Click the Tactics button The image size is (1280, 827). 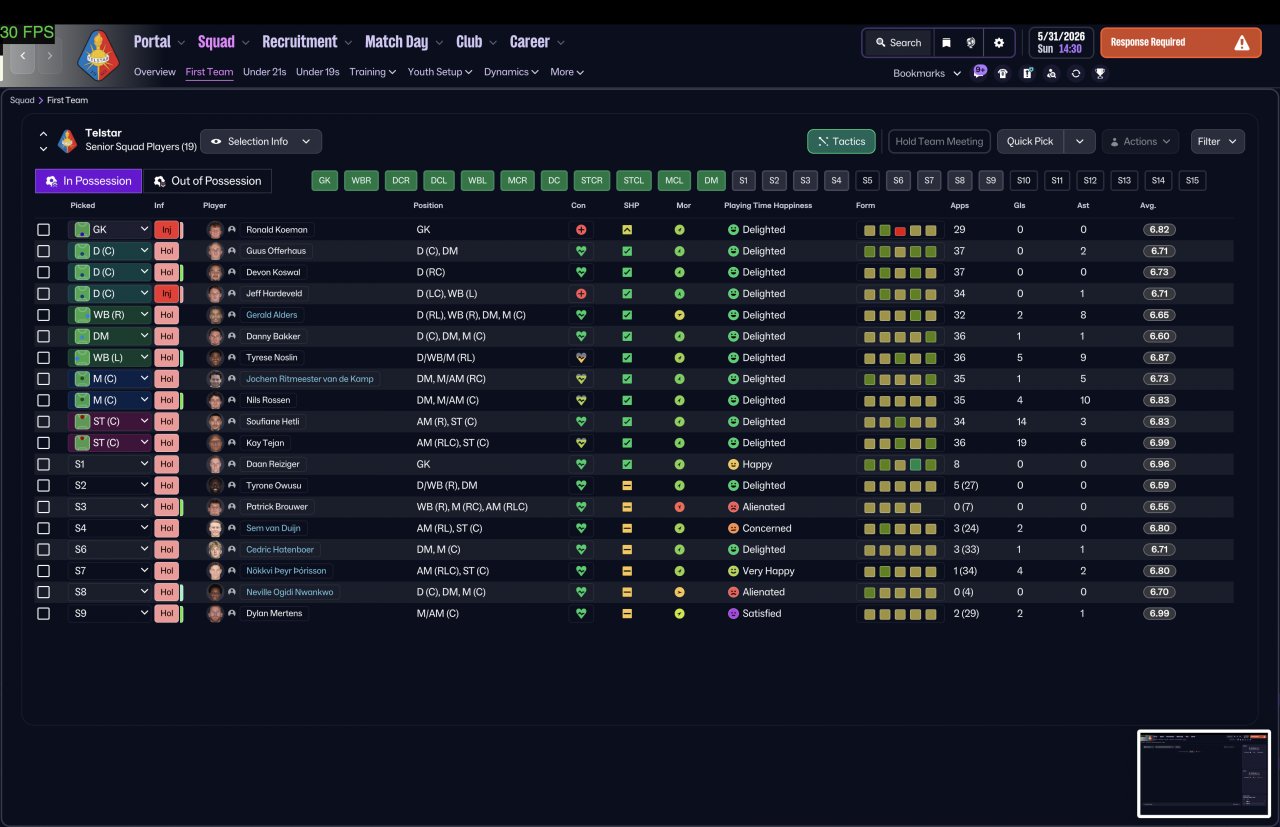click(841, 142)
